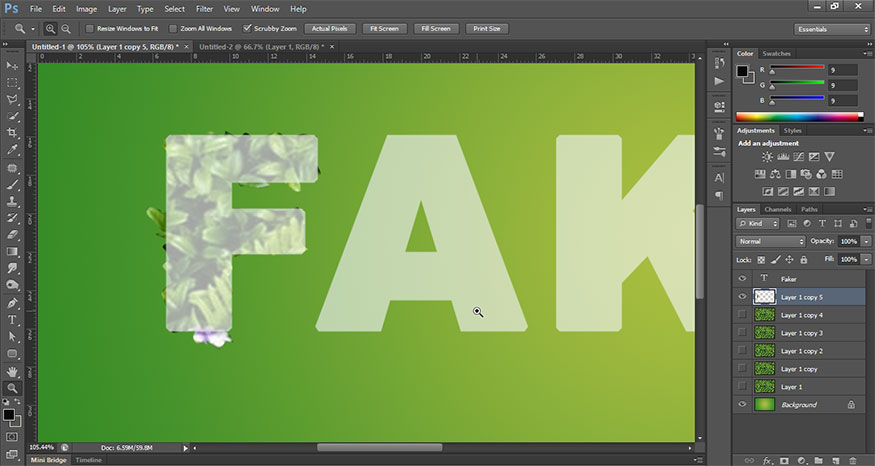Switch to the Channels tab

pos(778,209)
